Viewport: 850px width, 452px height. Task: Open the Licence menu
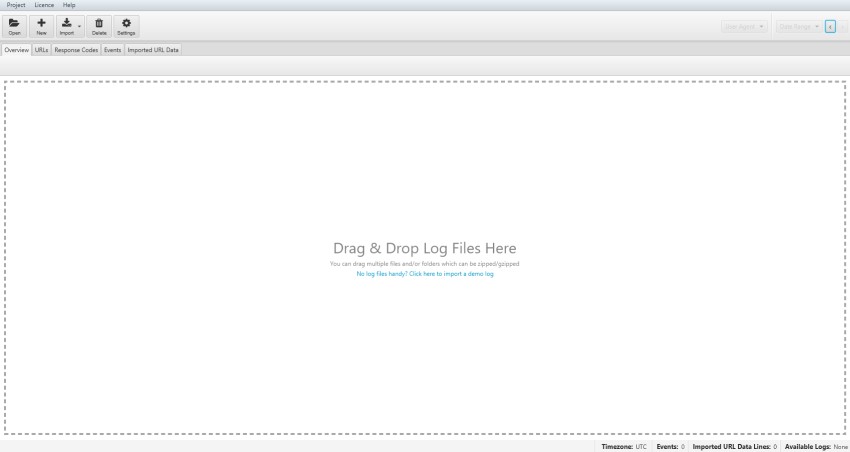point(44,5)
